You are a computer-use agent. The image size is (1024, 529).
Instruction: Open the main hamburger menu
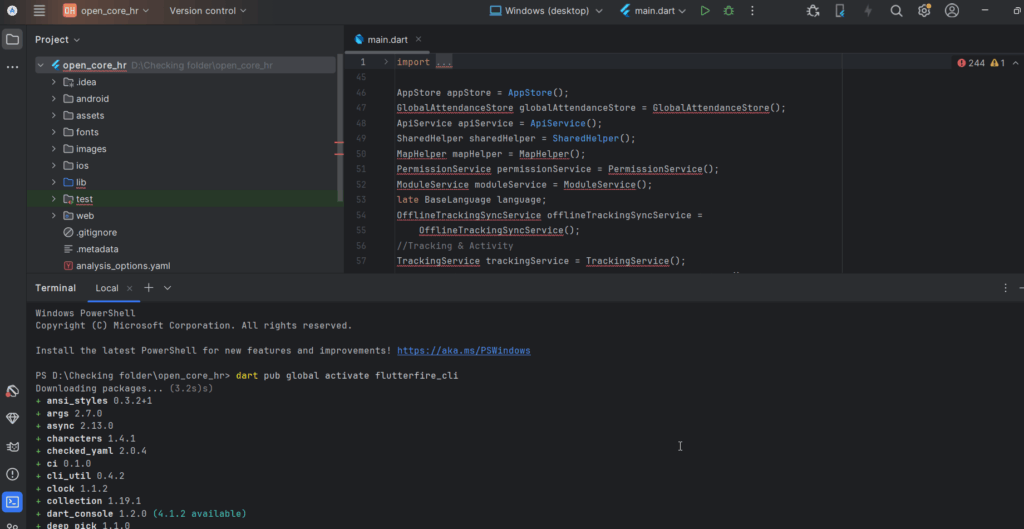click(39, 11)
